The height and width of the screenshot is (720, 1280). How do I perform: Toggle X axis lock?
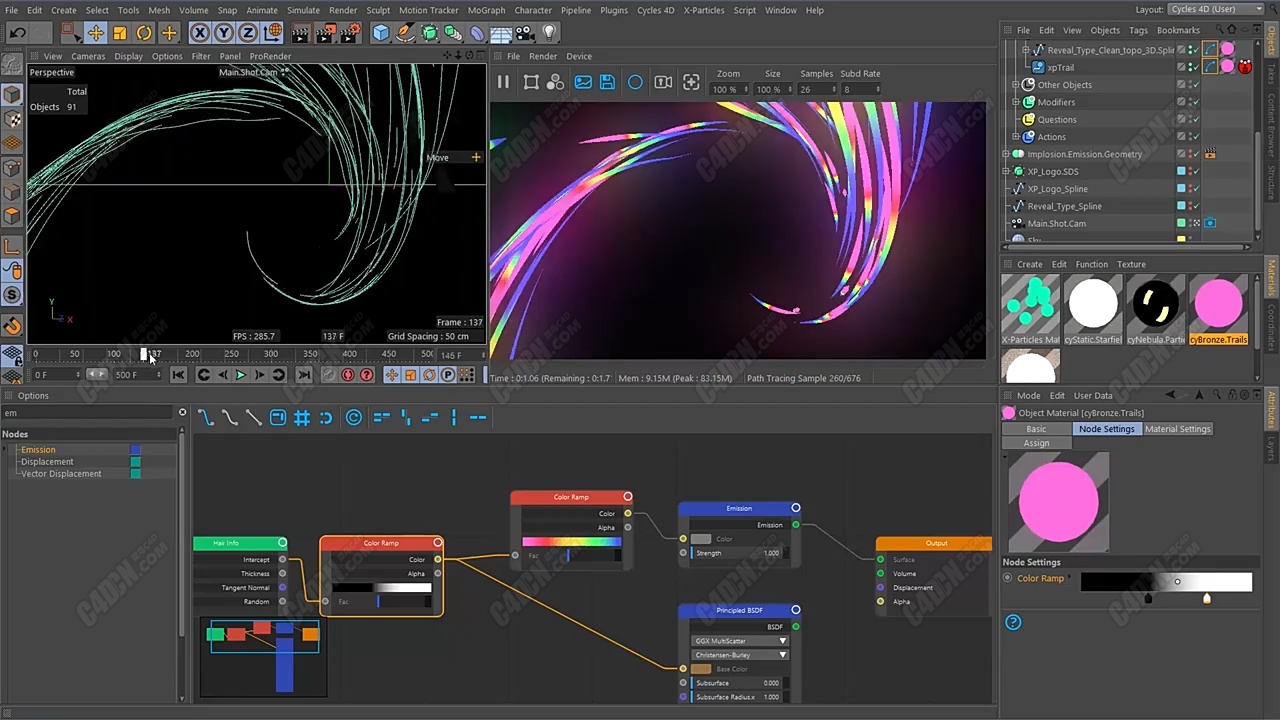200,33
